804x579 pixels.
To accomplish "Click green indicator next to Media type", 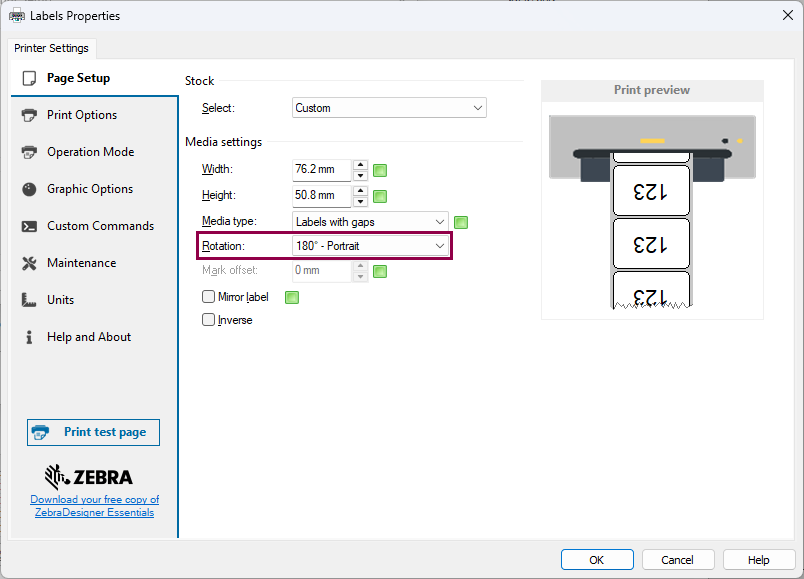I will click(461, 222).
